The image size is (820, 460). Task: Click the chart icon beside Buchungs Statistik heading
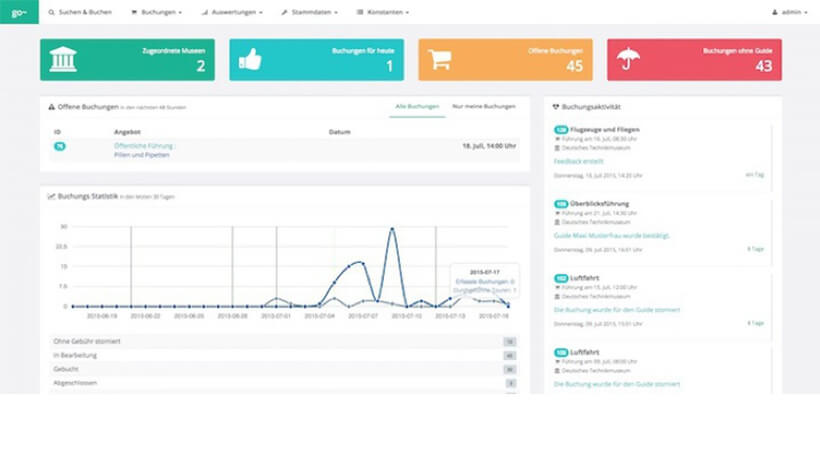[51, 196]
